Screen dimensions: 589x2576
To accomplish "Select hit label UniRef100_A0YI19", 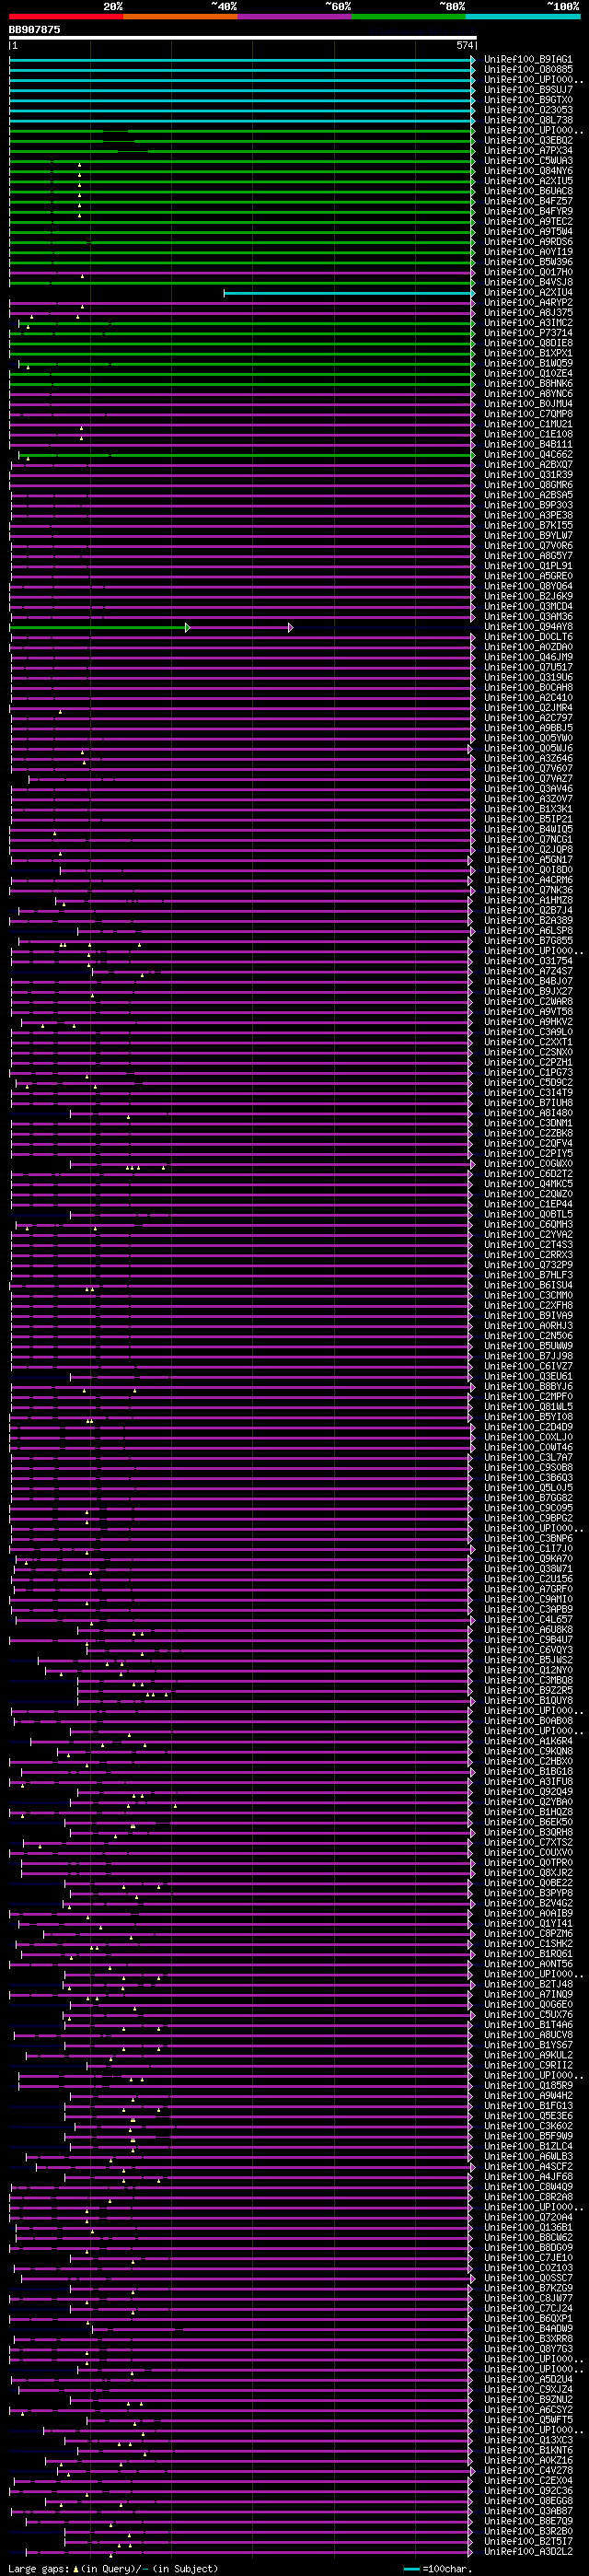I will click(529, 252).
